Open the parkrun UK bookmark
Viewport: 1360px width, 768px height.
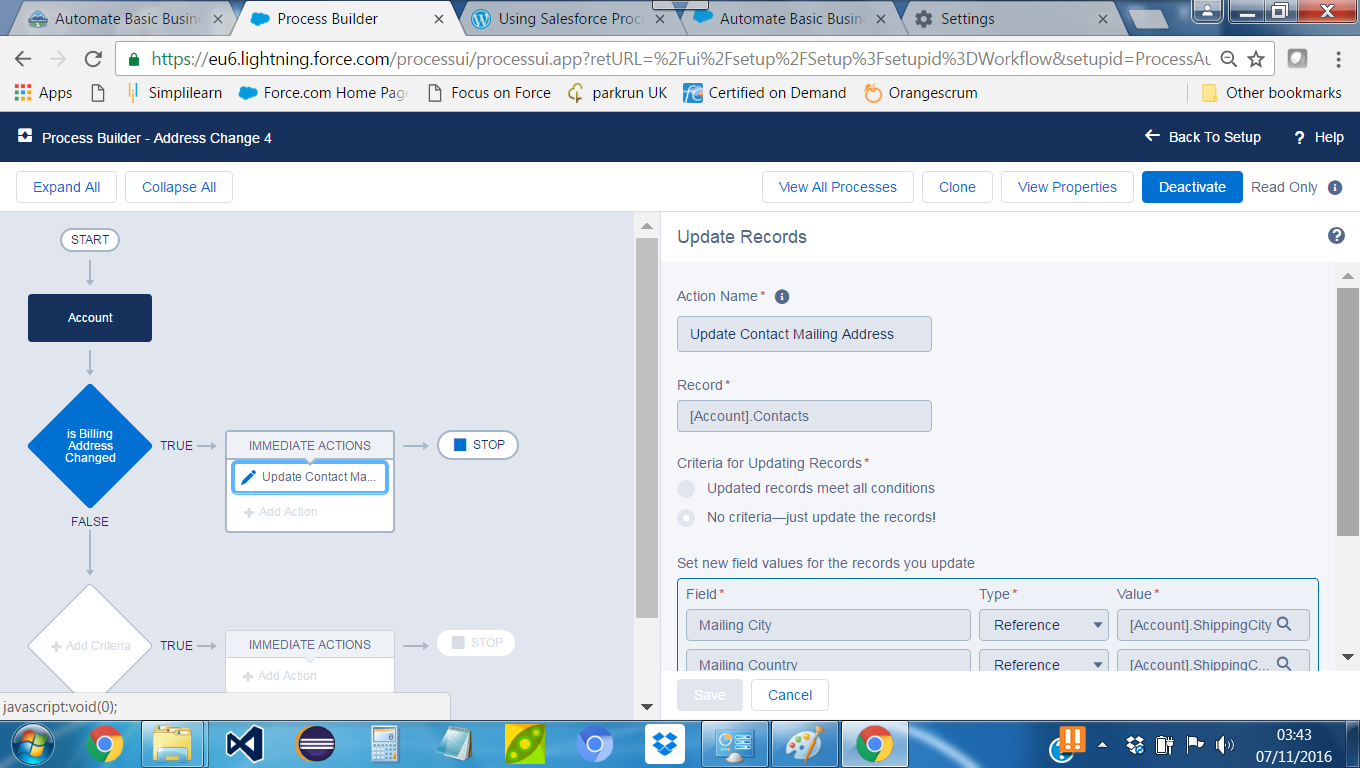(617, 92)
